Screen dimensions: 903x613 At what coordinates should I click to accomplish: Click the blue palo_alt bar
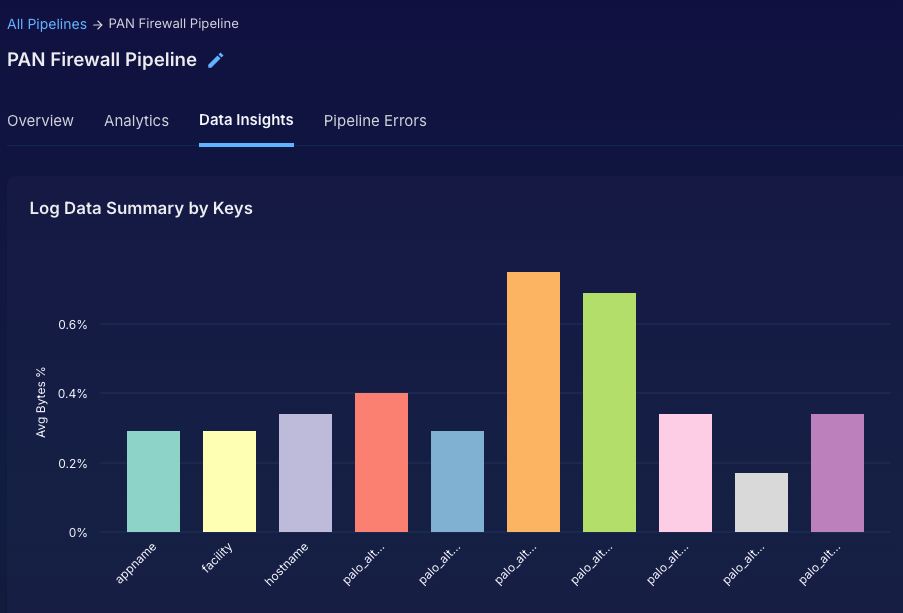tap(457, 481)
